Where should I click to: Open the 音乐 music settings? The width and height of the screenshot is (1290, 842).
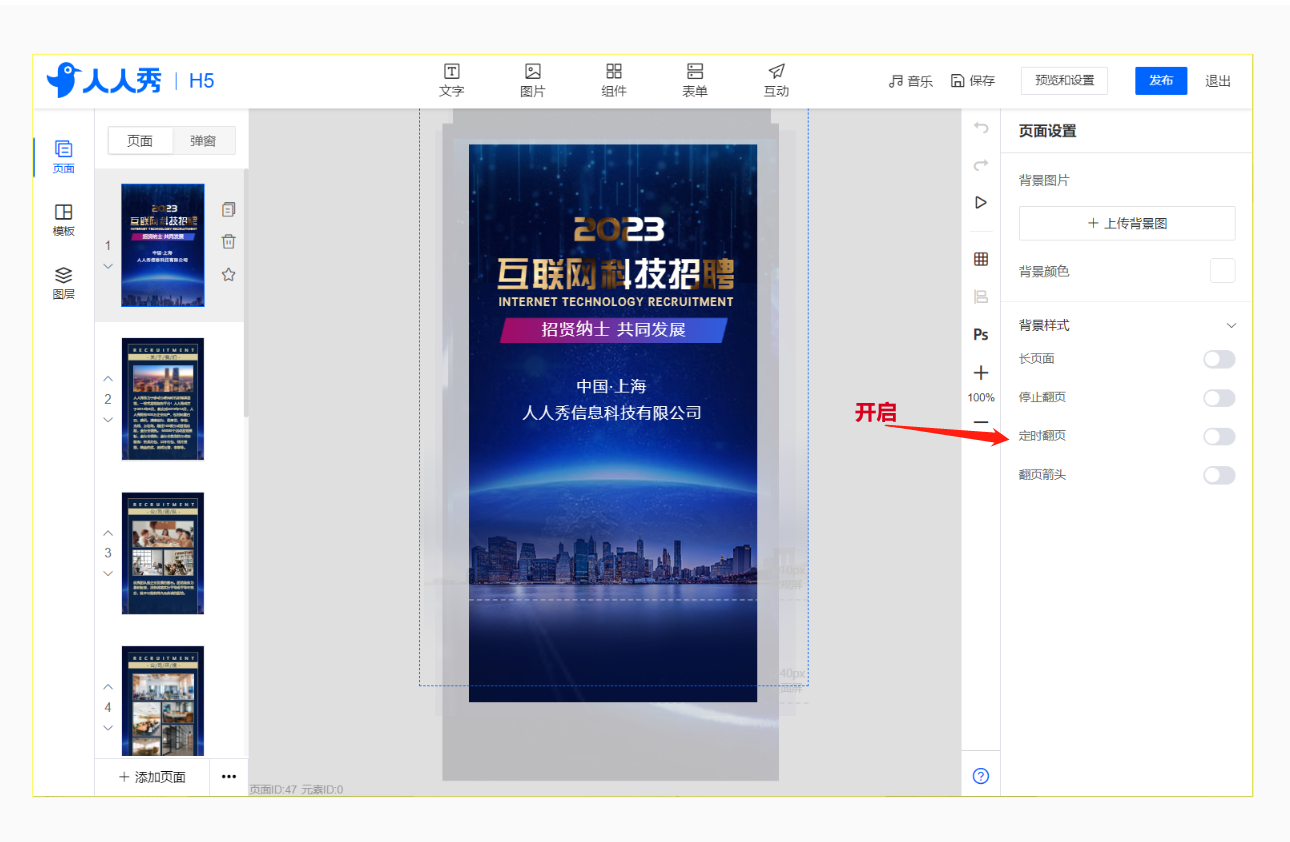pos(910,81)
